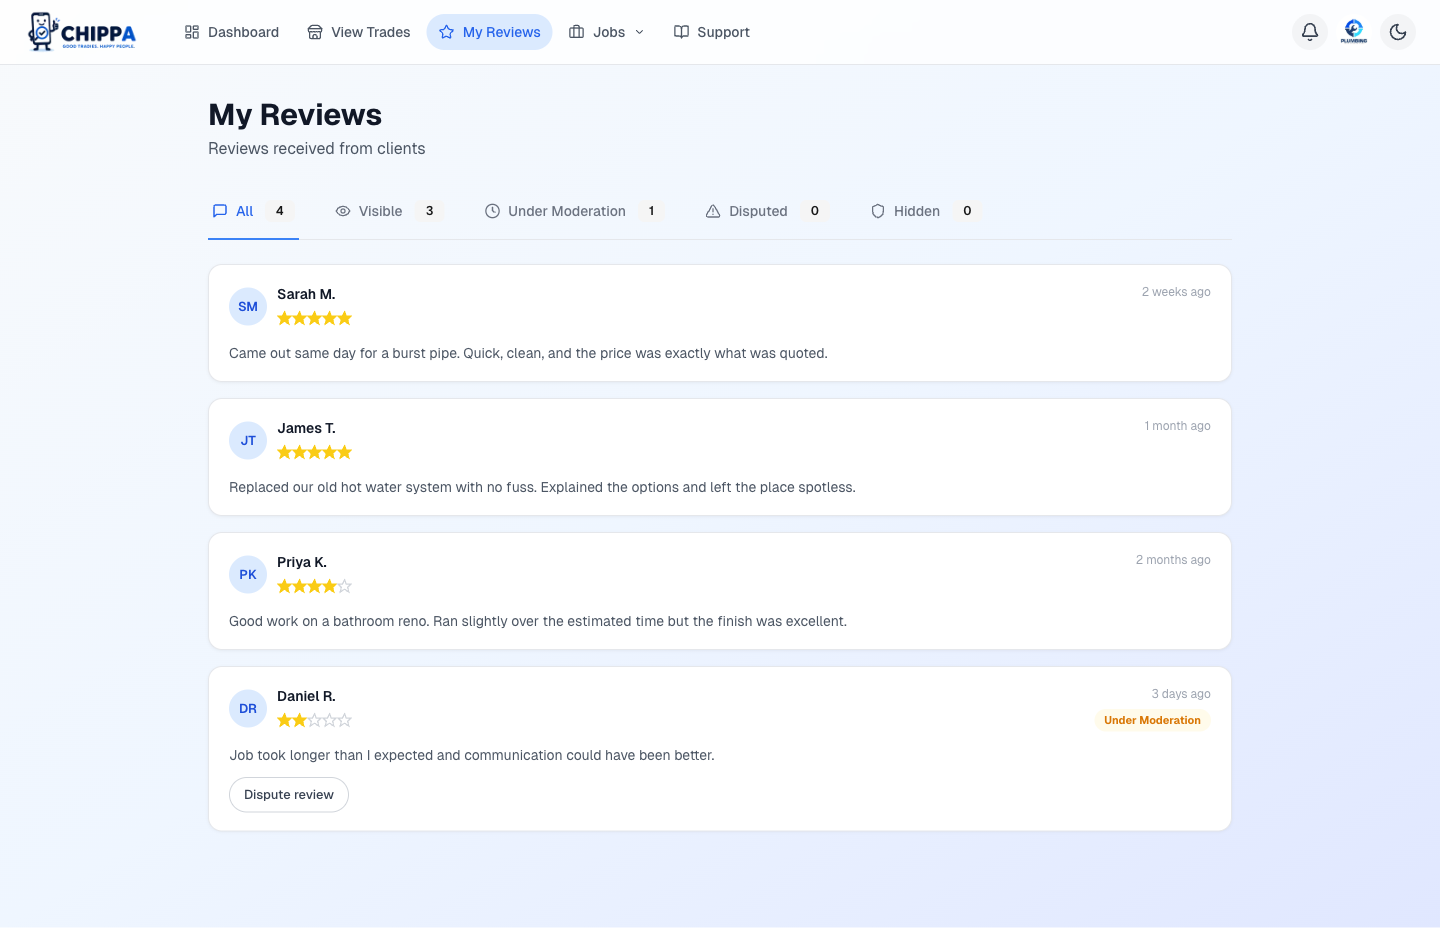Click Sarah M.'s five-star rating
The width and height of the screenshot is (1440, 928).
click(x=314, y=318)
